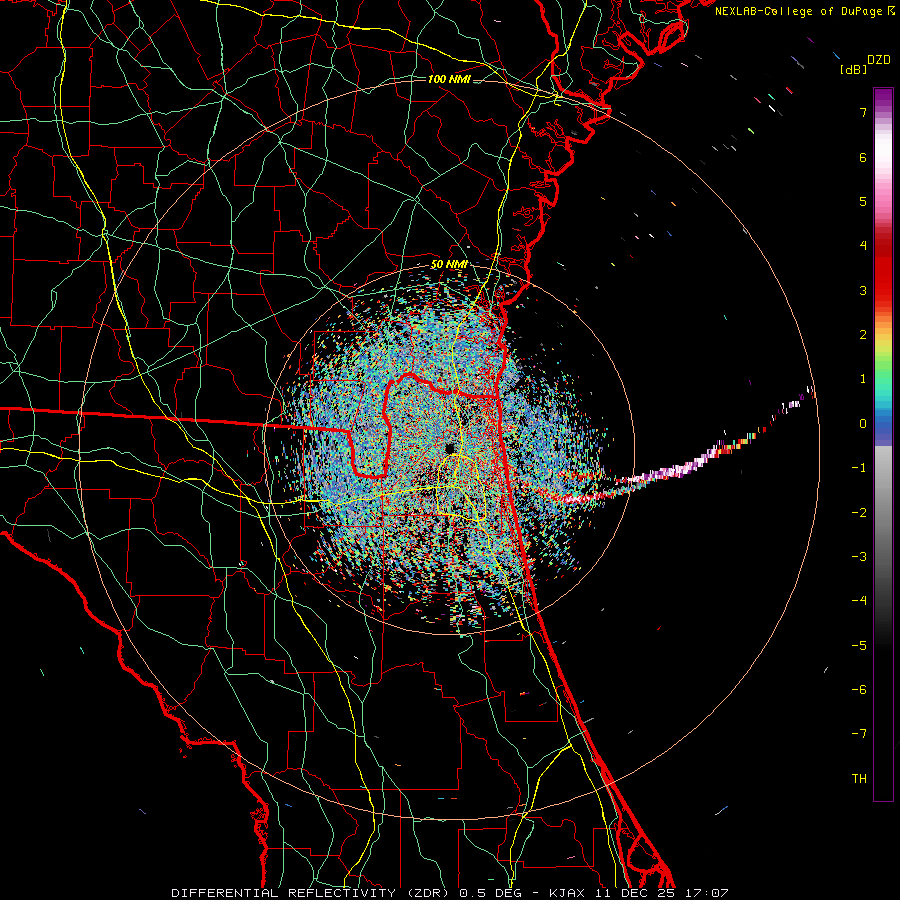
Task: Click the DZD label above the color scale
Action: (x=879, y=60)
